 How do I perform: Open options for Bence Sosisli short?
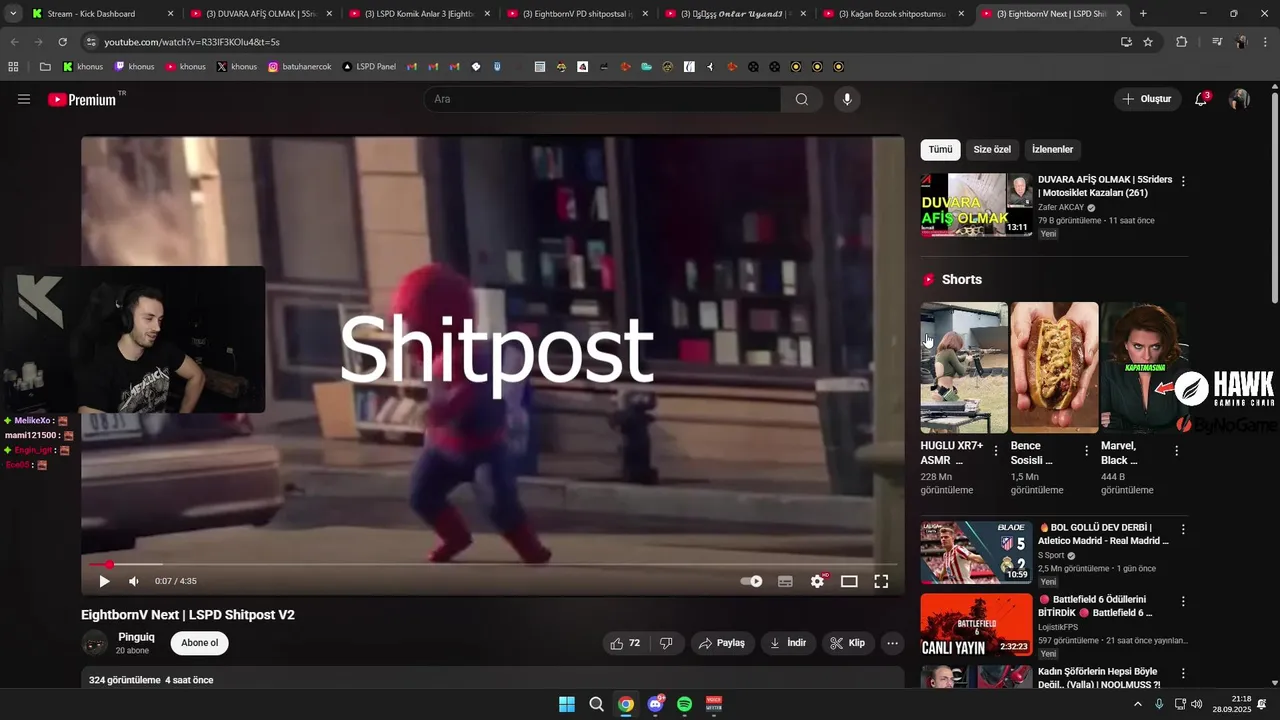[x=1086, y=451]
